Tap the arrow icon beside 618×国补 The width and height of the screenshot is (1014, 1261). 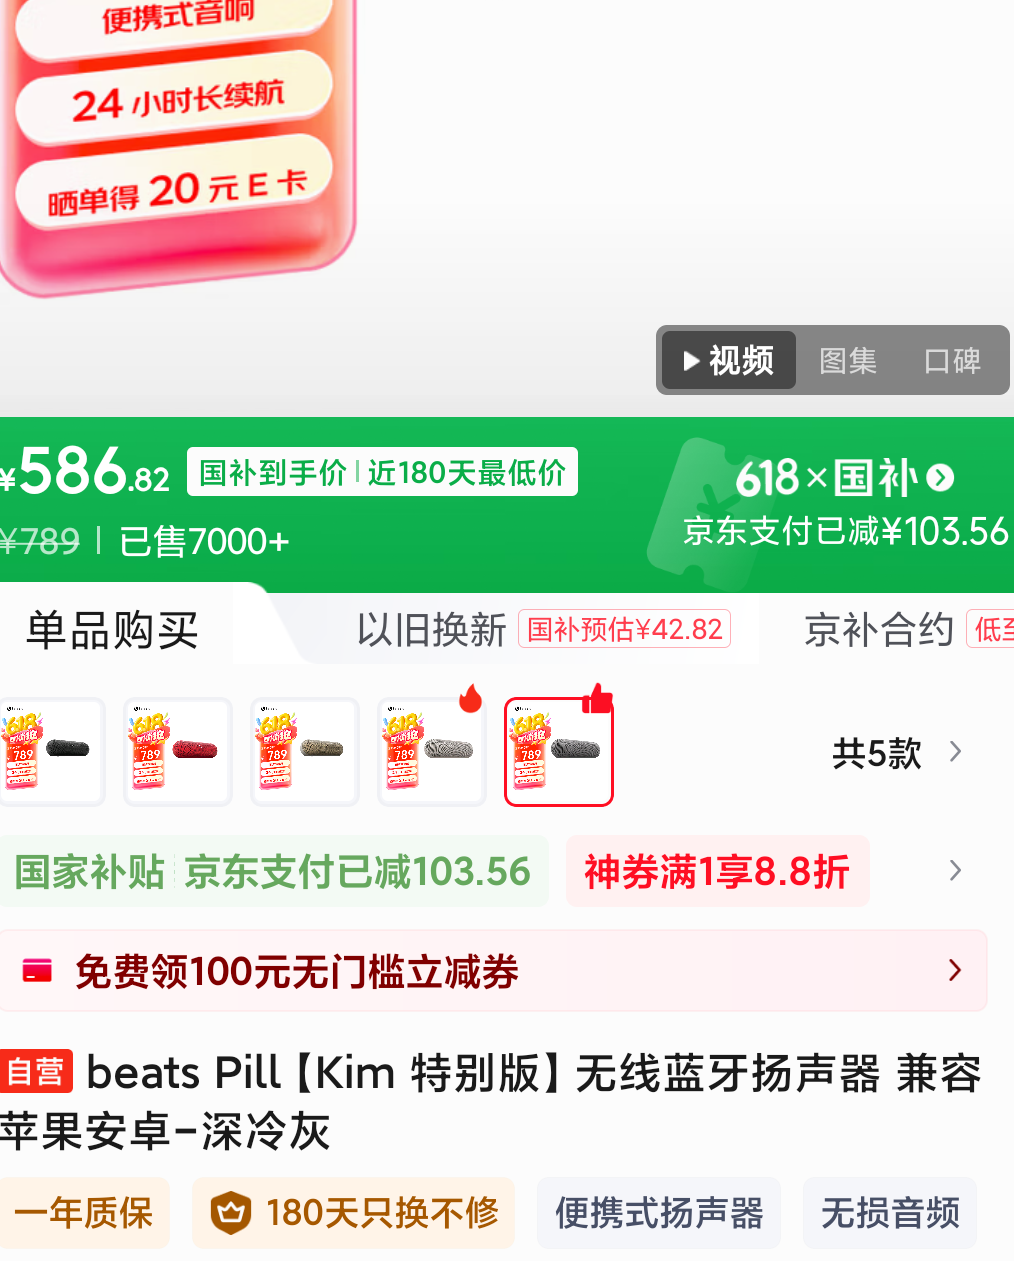[x=940, y=478]
